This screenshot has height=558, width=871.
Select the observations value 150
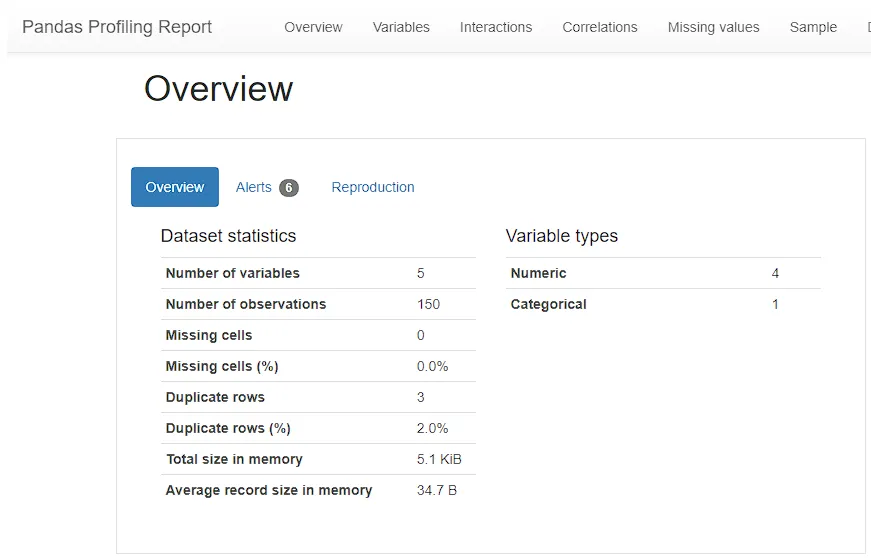tap(428, 304)
